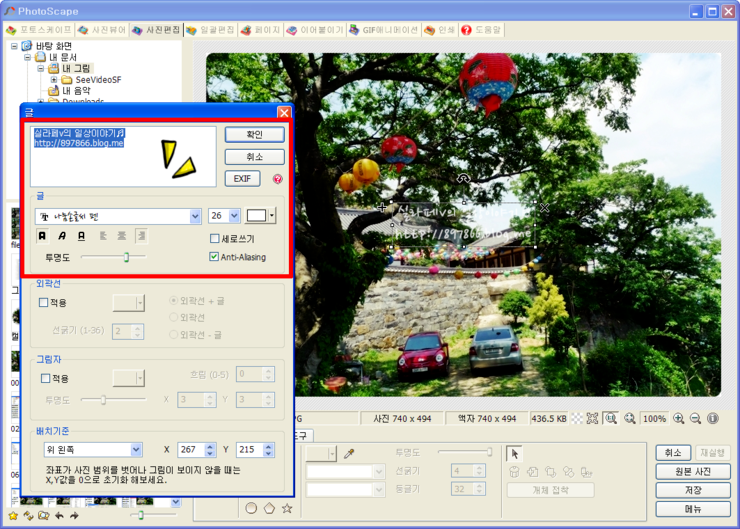Switch to the 일괄편집 batch editor tab
Image resolution: width=740 pixels, height=529 pixels.
[x=210, y=30]
